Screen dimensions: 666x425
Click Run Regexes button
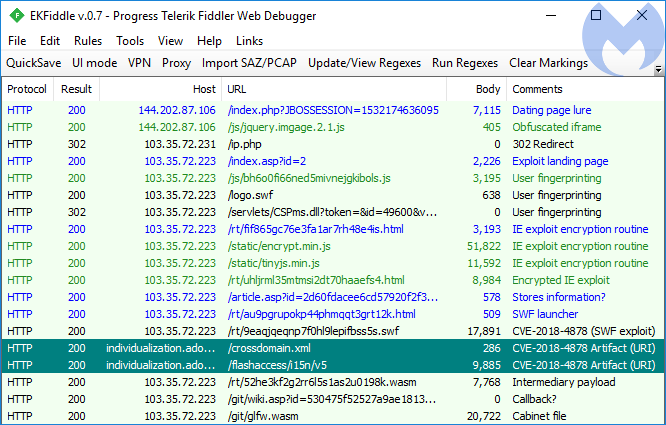[x=465, y=63]
